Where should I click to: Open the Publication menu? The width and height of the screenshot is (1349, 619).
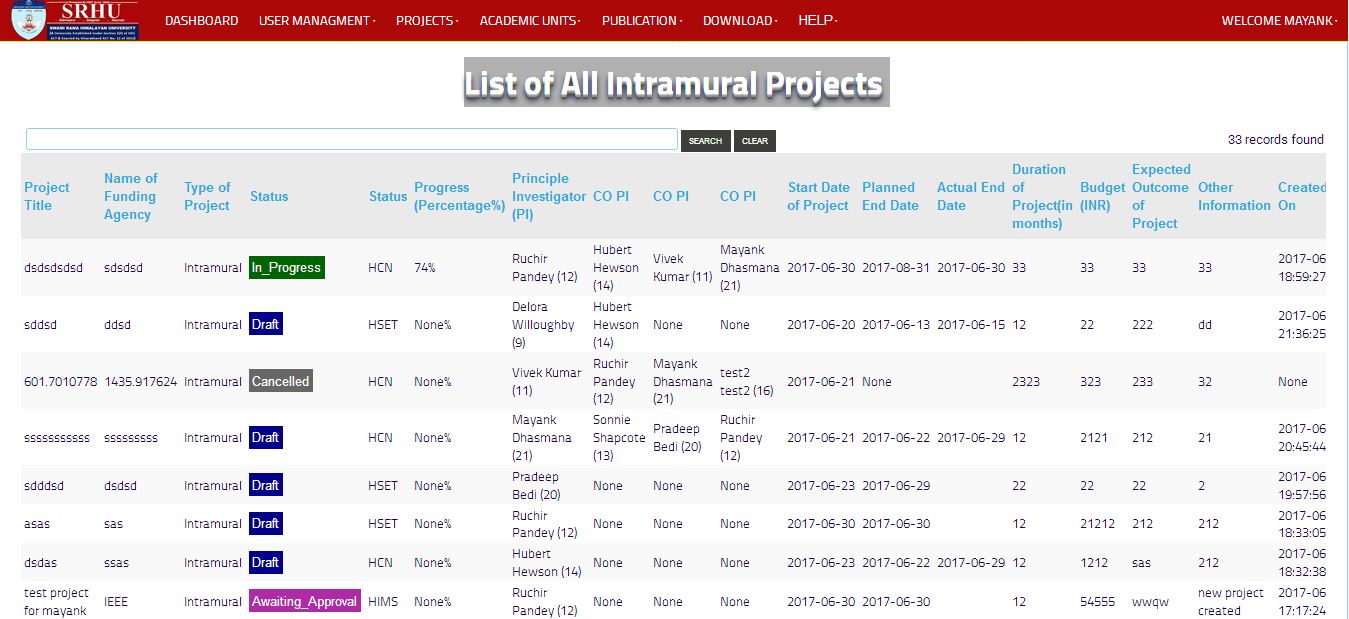[x=642, y=20]
